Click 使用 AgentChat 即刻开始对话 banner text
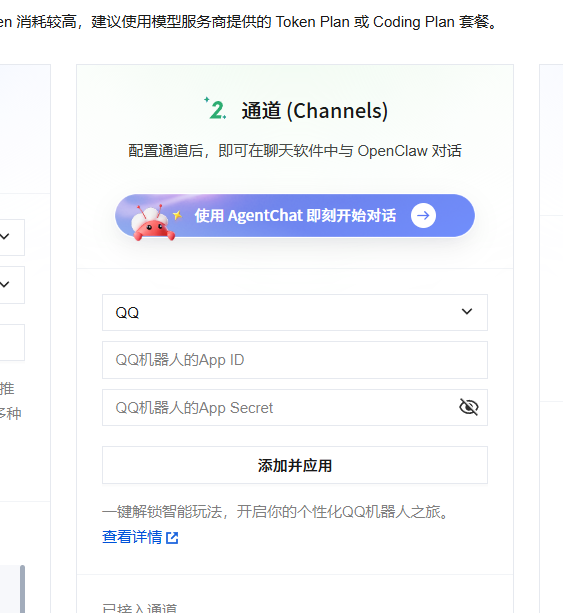 [x=295, y=215]
